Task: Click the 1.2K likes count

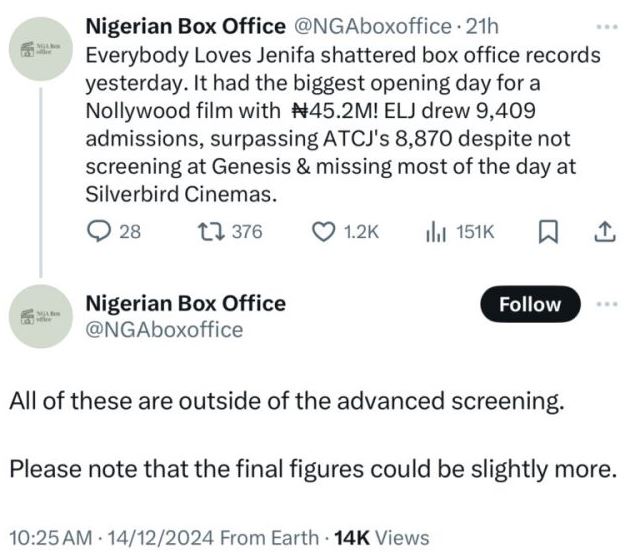Action: point(360,232)
